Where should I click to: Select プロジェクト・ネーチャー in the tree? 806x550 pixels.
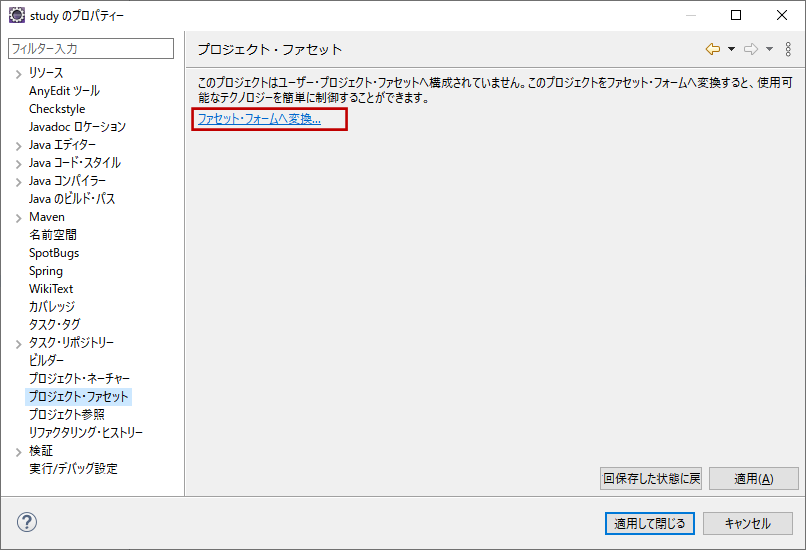coord(79,379)
